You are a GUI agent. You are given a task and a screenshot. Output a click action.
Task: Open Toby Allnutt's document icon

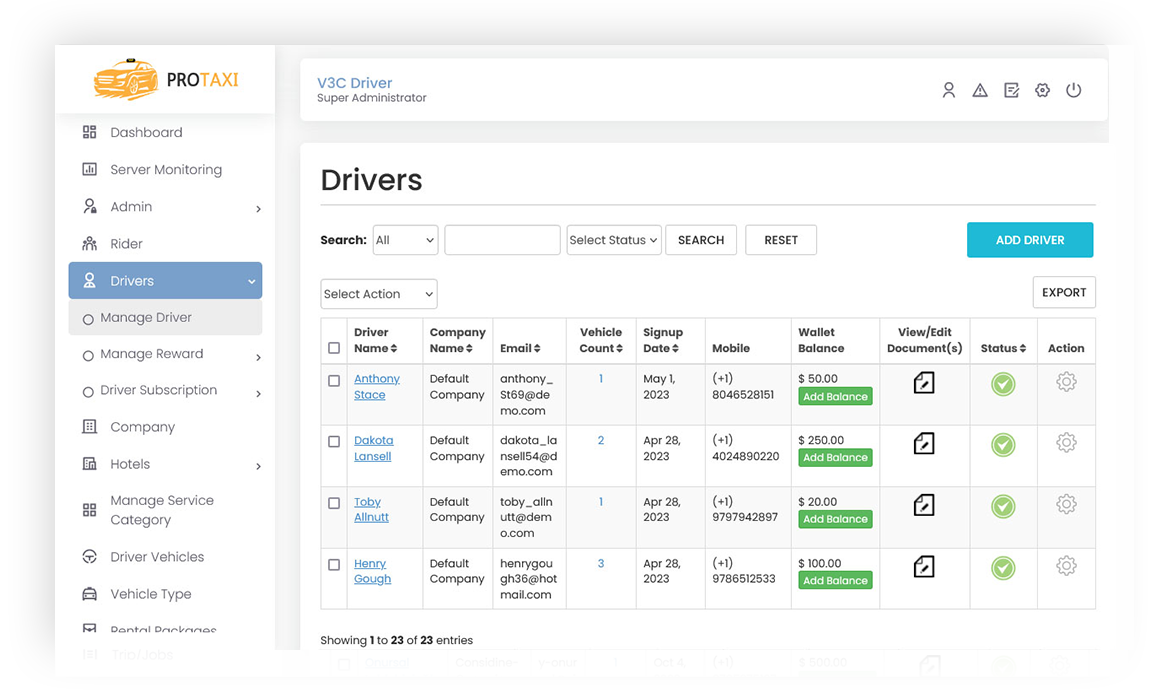click(x=924, y=505)
